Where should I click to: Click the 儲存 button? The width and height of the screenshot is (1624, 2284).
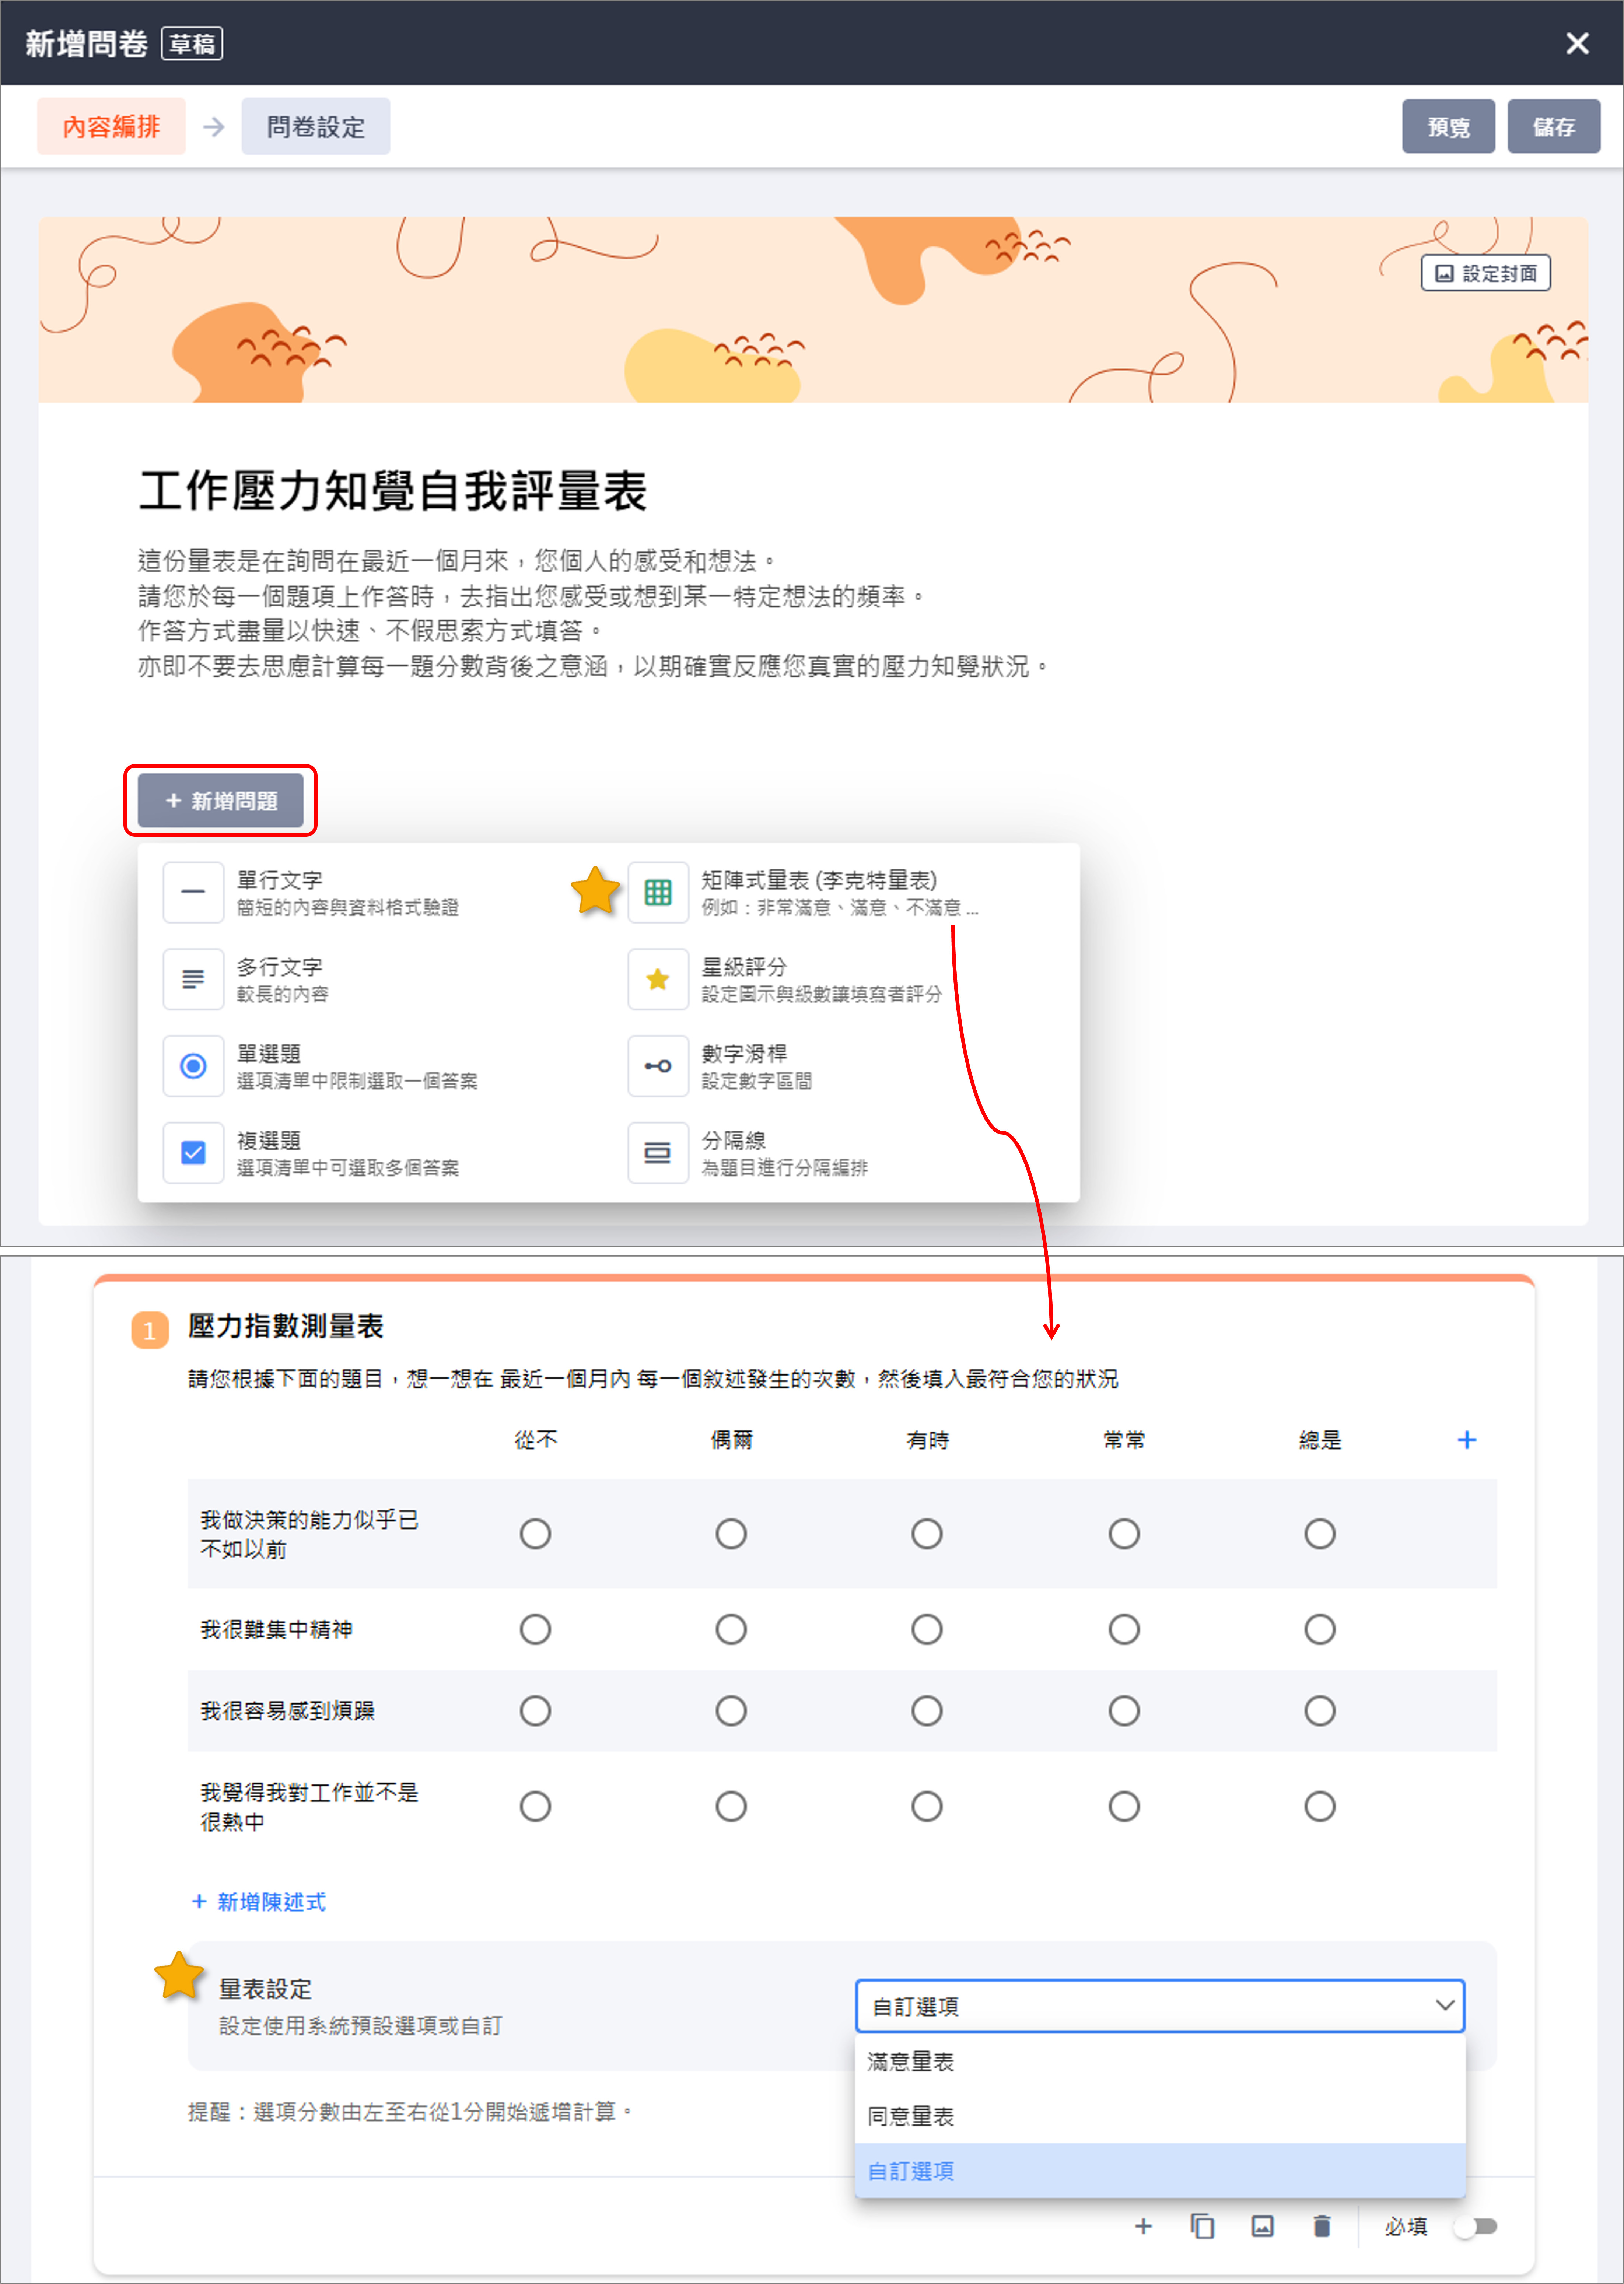pos(1554,127)
